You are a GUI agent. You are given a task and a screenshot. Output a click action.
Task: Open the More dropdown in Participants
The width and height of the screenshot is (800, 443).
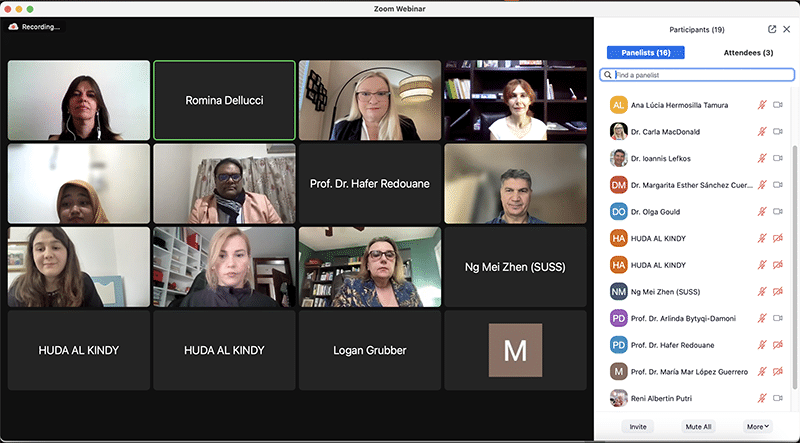(757, 426)
